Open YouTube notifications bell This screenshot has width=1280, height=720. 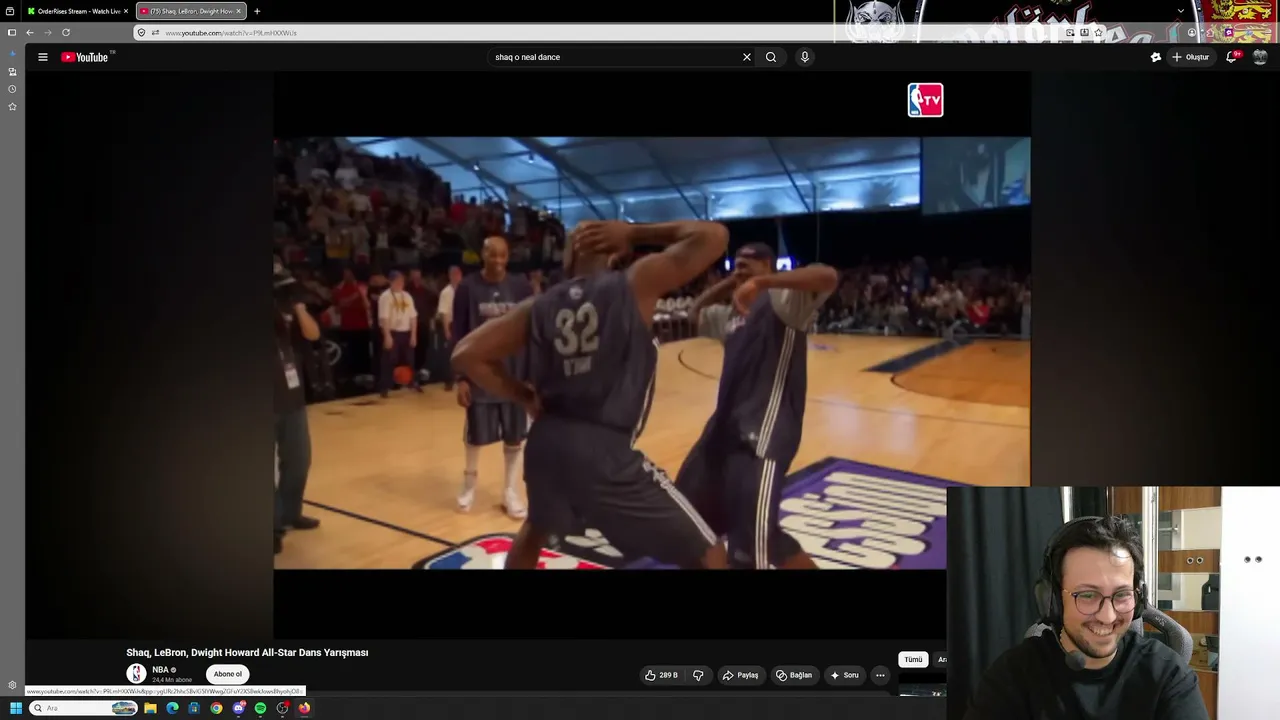pyautogui.click(x=1232, y=57)
